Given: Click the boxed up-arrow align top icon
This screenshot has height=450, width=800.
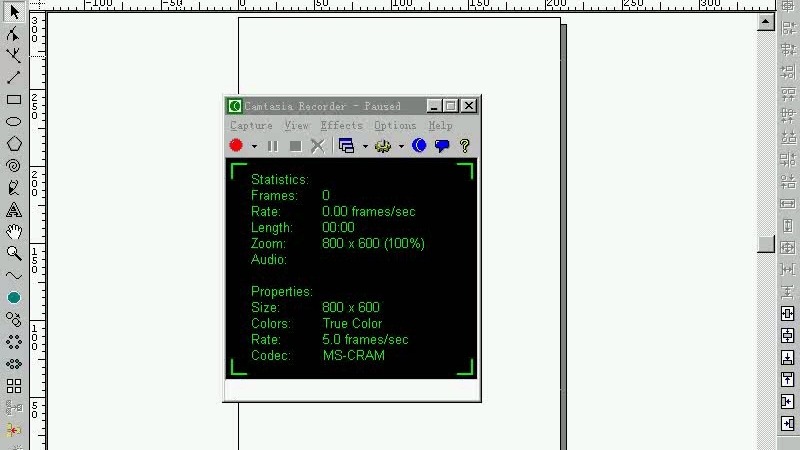Looking at the screenshot, I should [x=788, y=379].
